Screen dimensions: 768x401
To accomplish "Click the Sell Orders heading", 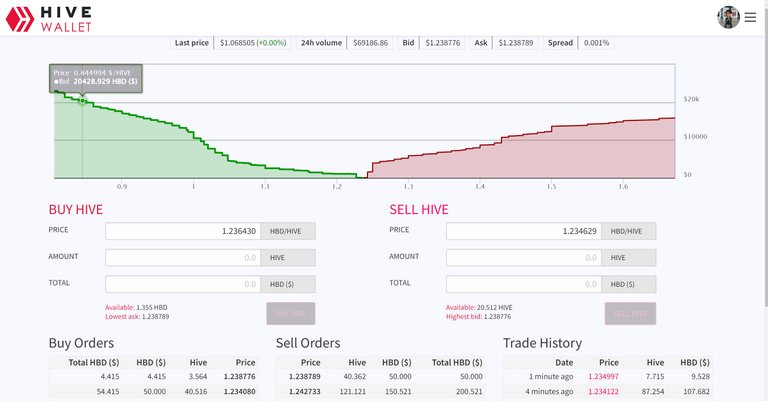I will [x=308, y=343].
